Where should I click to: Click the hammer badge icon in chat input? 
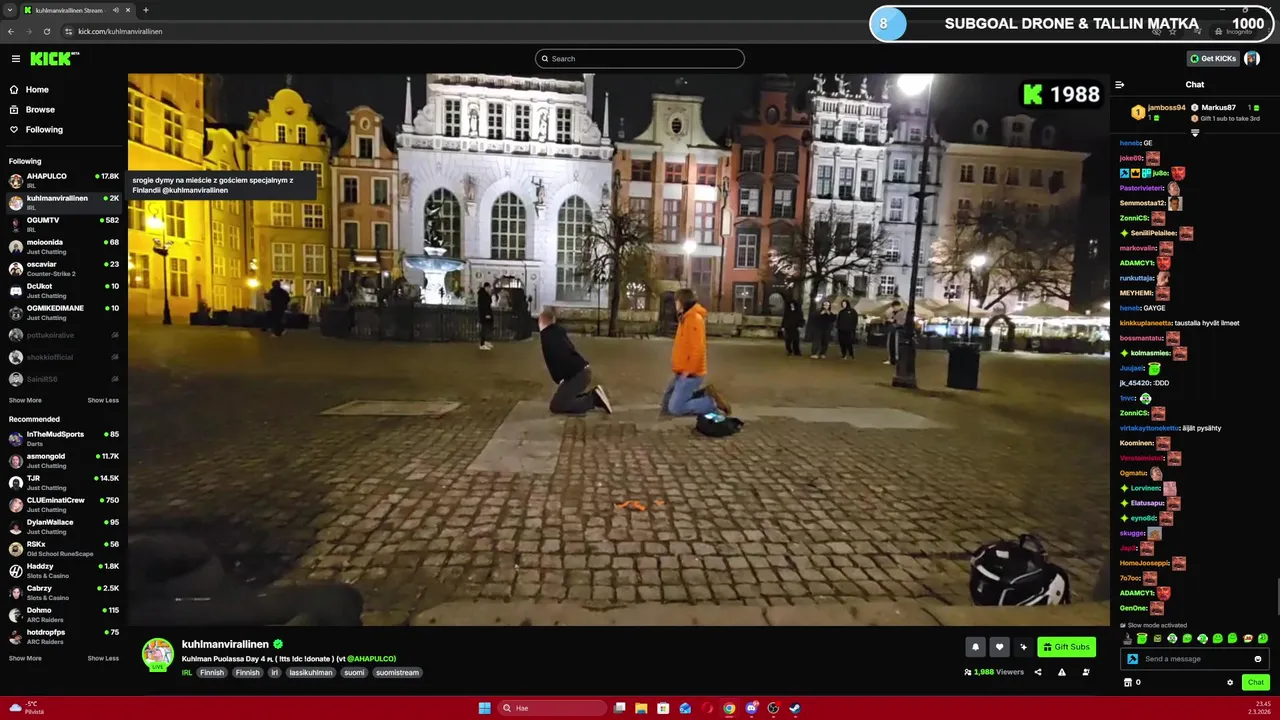tap(1133, 659)
